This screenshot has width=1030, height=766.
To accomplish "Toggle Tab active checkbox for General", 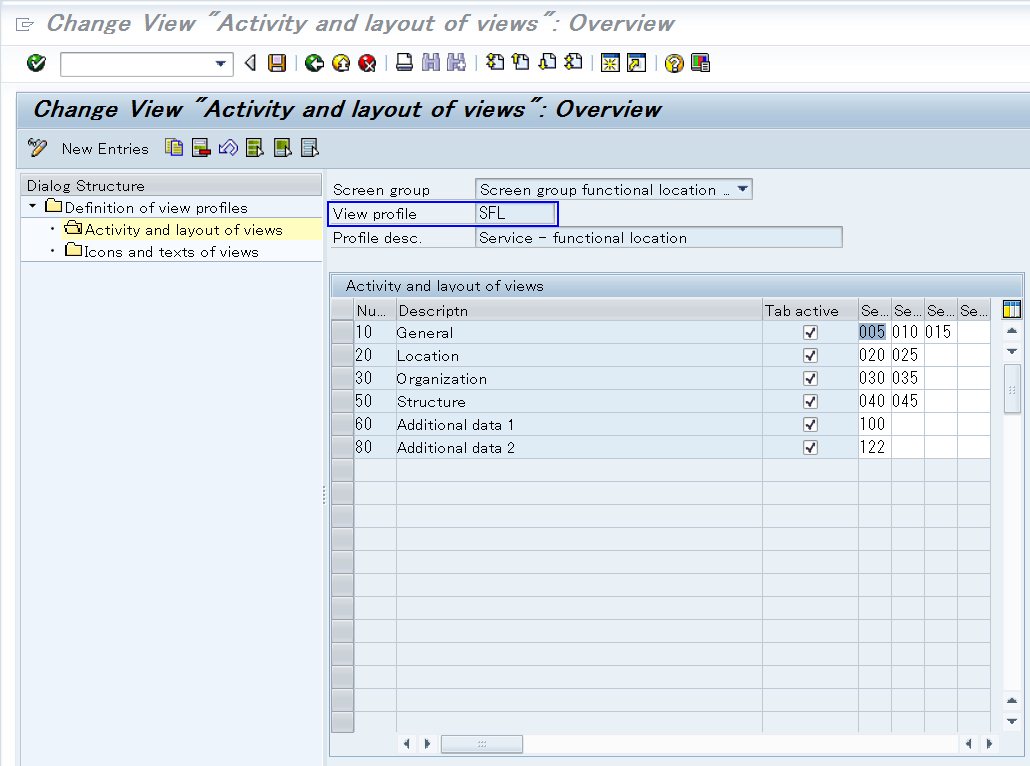I will (x=811, y=332).
